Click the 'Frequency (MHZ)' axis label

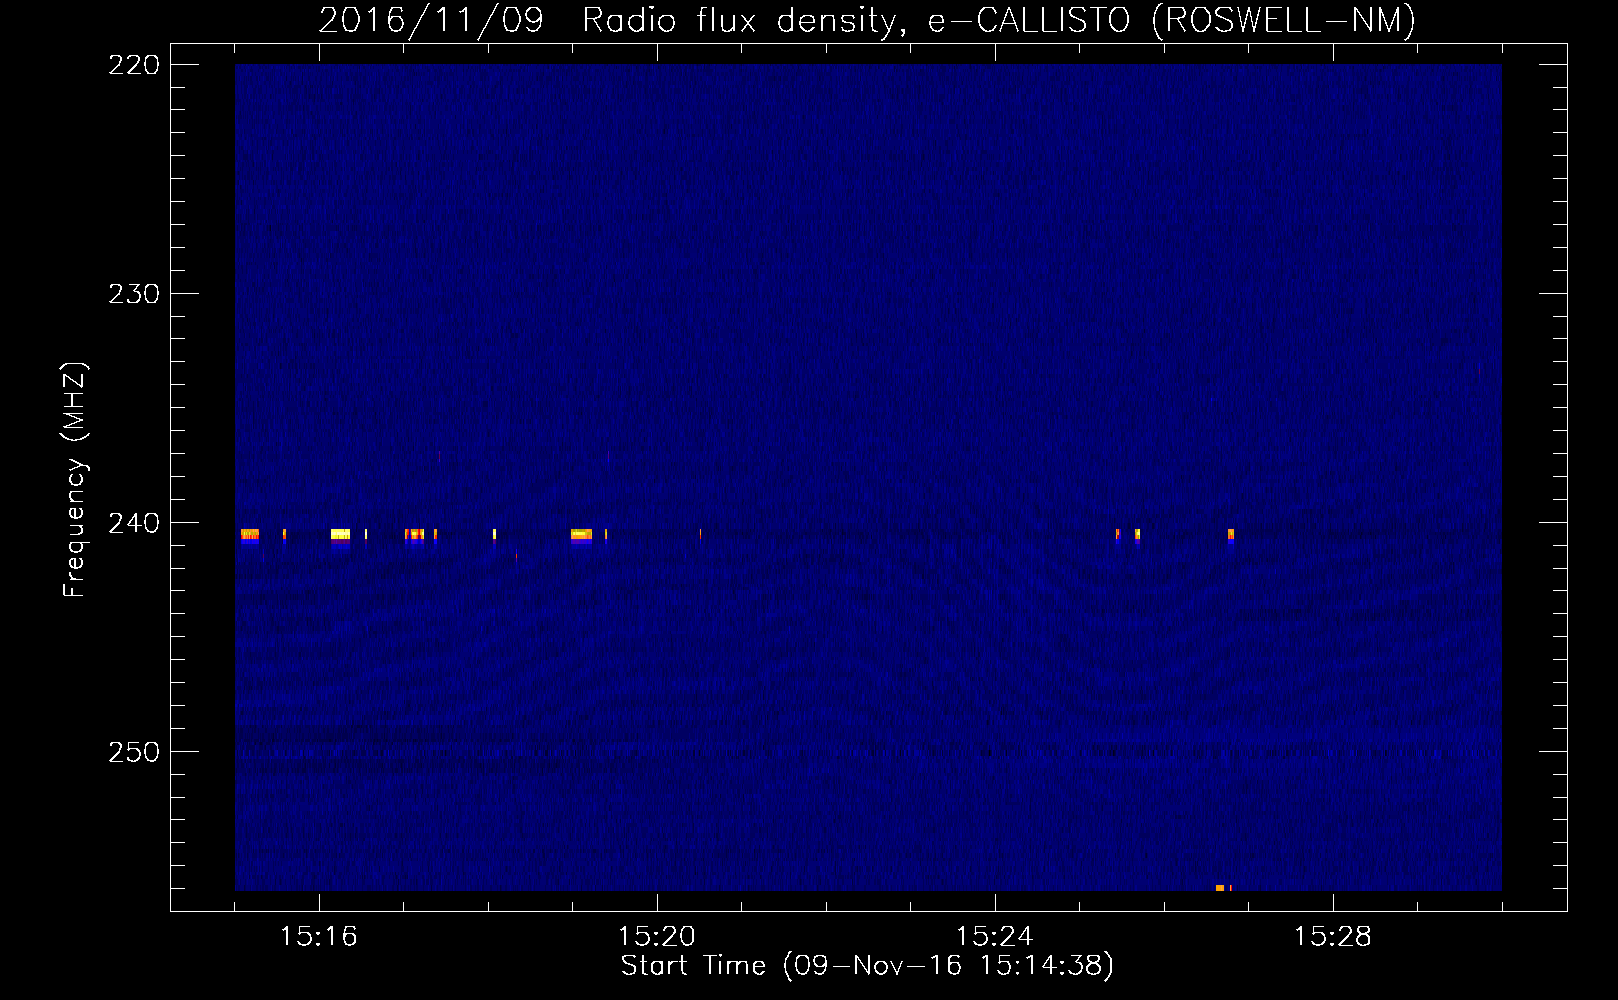75,479
